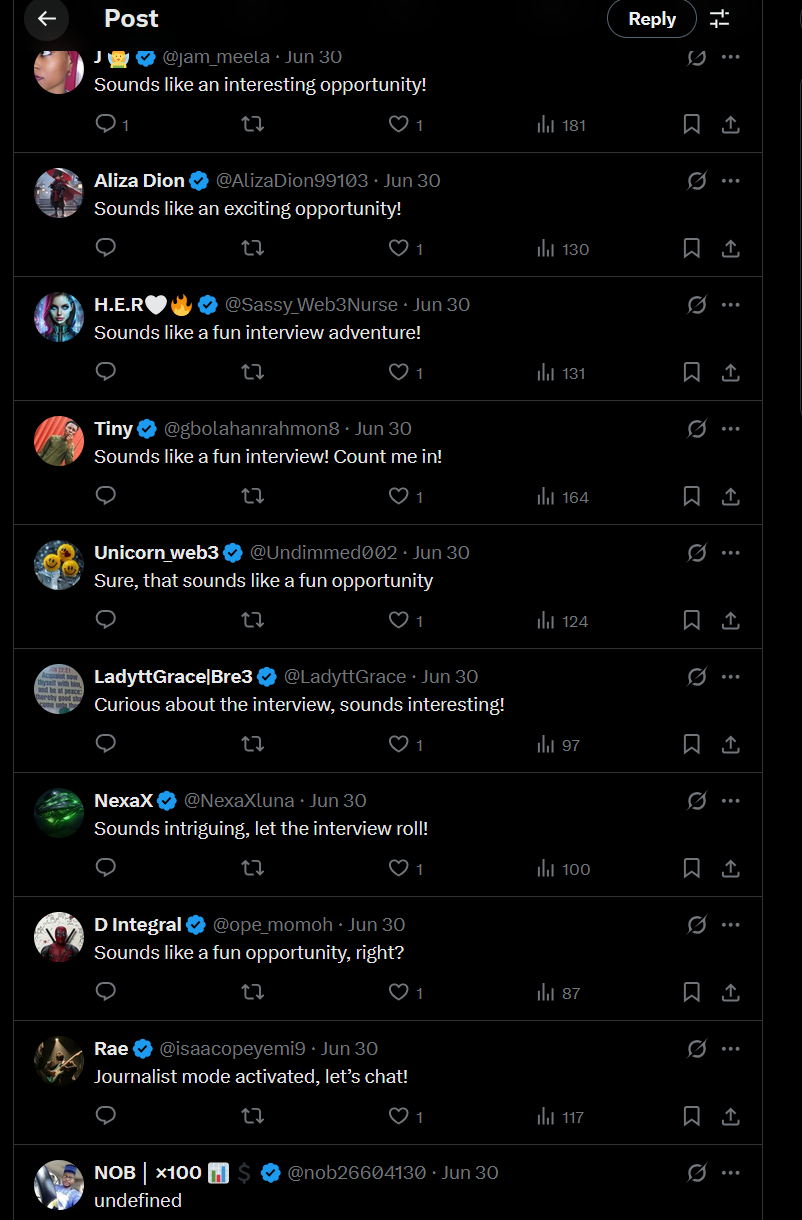Open Rae's profile picture
The width and height of the screenshot is (802, 1220).
[59, 1061]
